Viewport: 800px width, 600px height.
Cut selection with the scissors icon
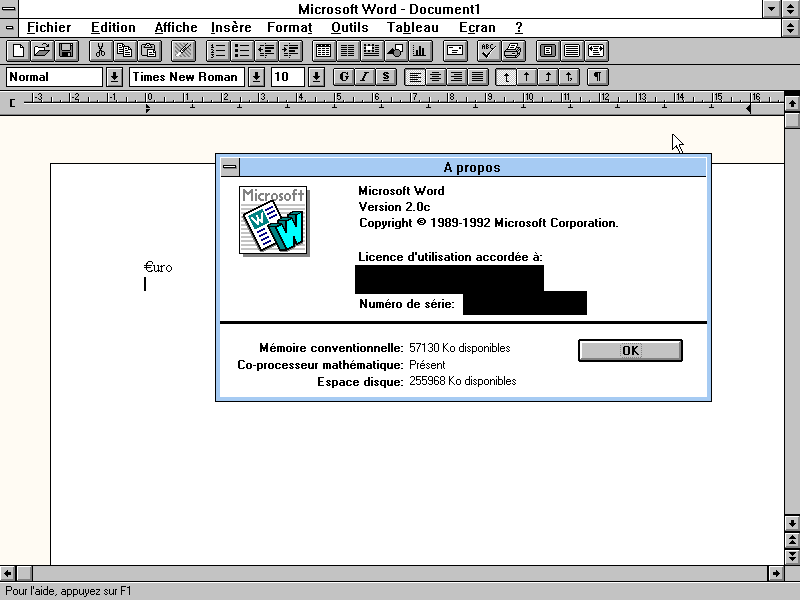click(101, 51)
